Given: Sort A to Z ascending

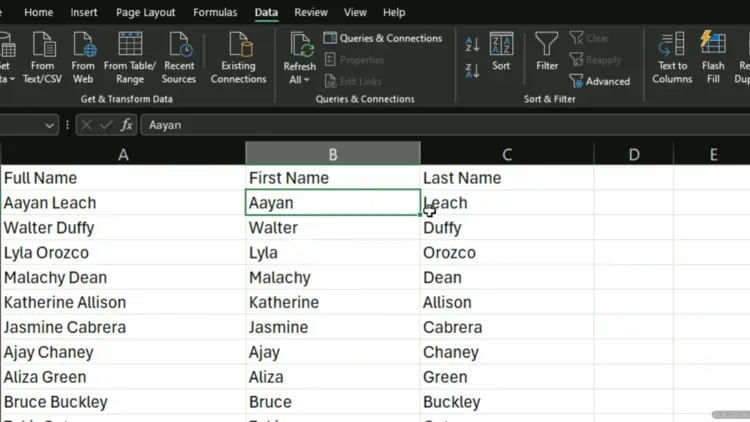Looking at the screenshot, I should pos(472,44).
